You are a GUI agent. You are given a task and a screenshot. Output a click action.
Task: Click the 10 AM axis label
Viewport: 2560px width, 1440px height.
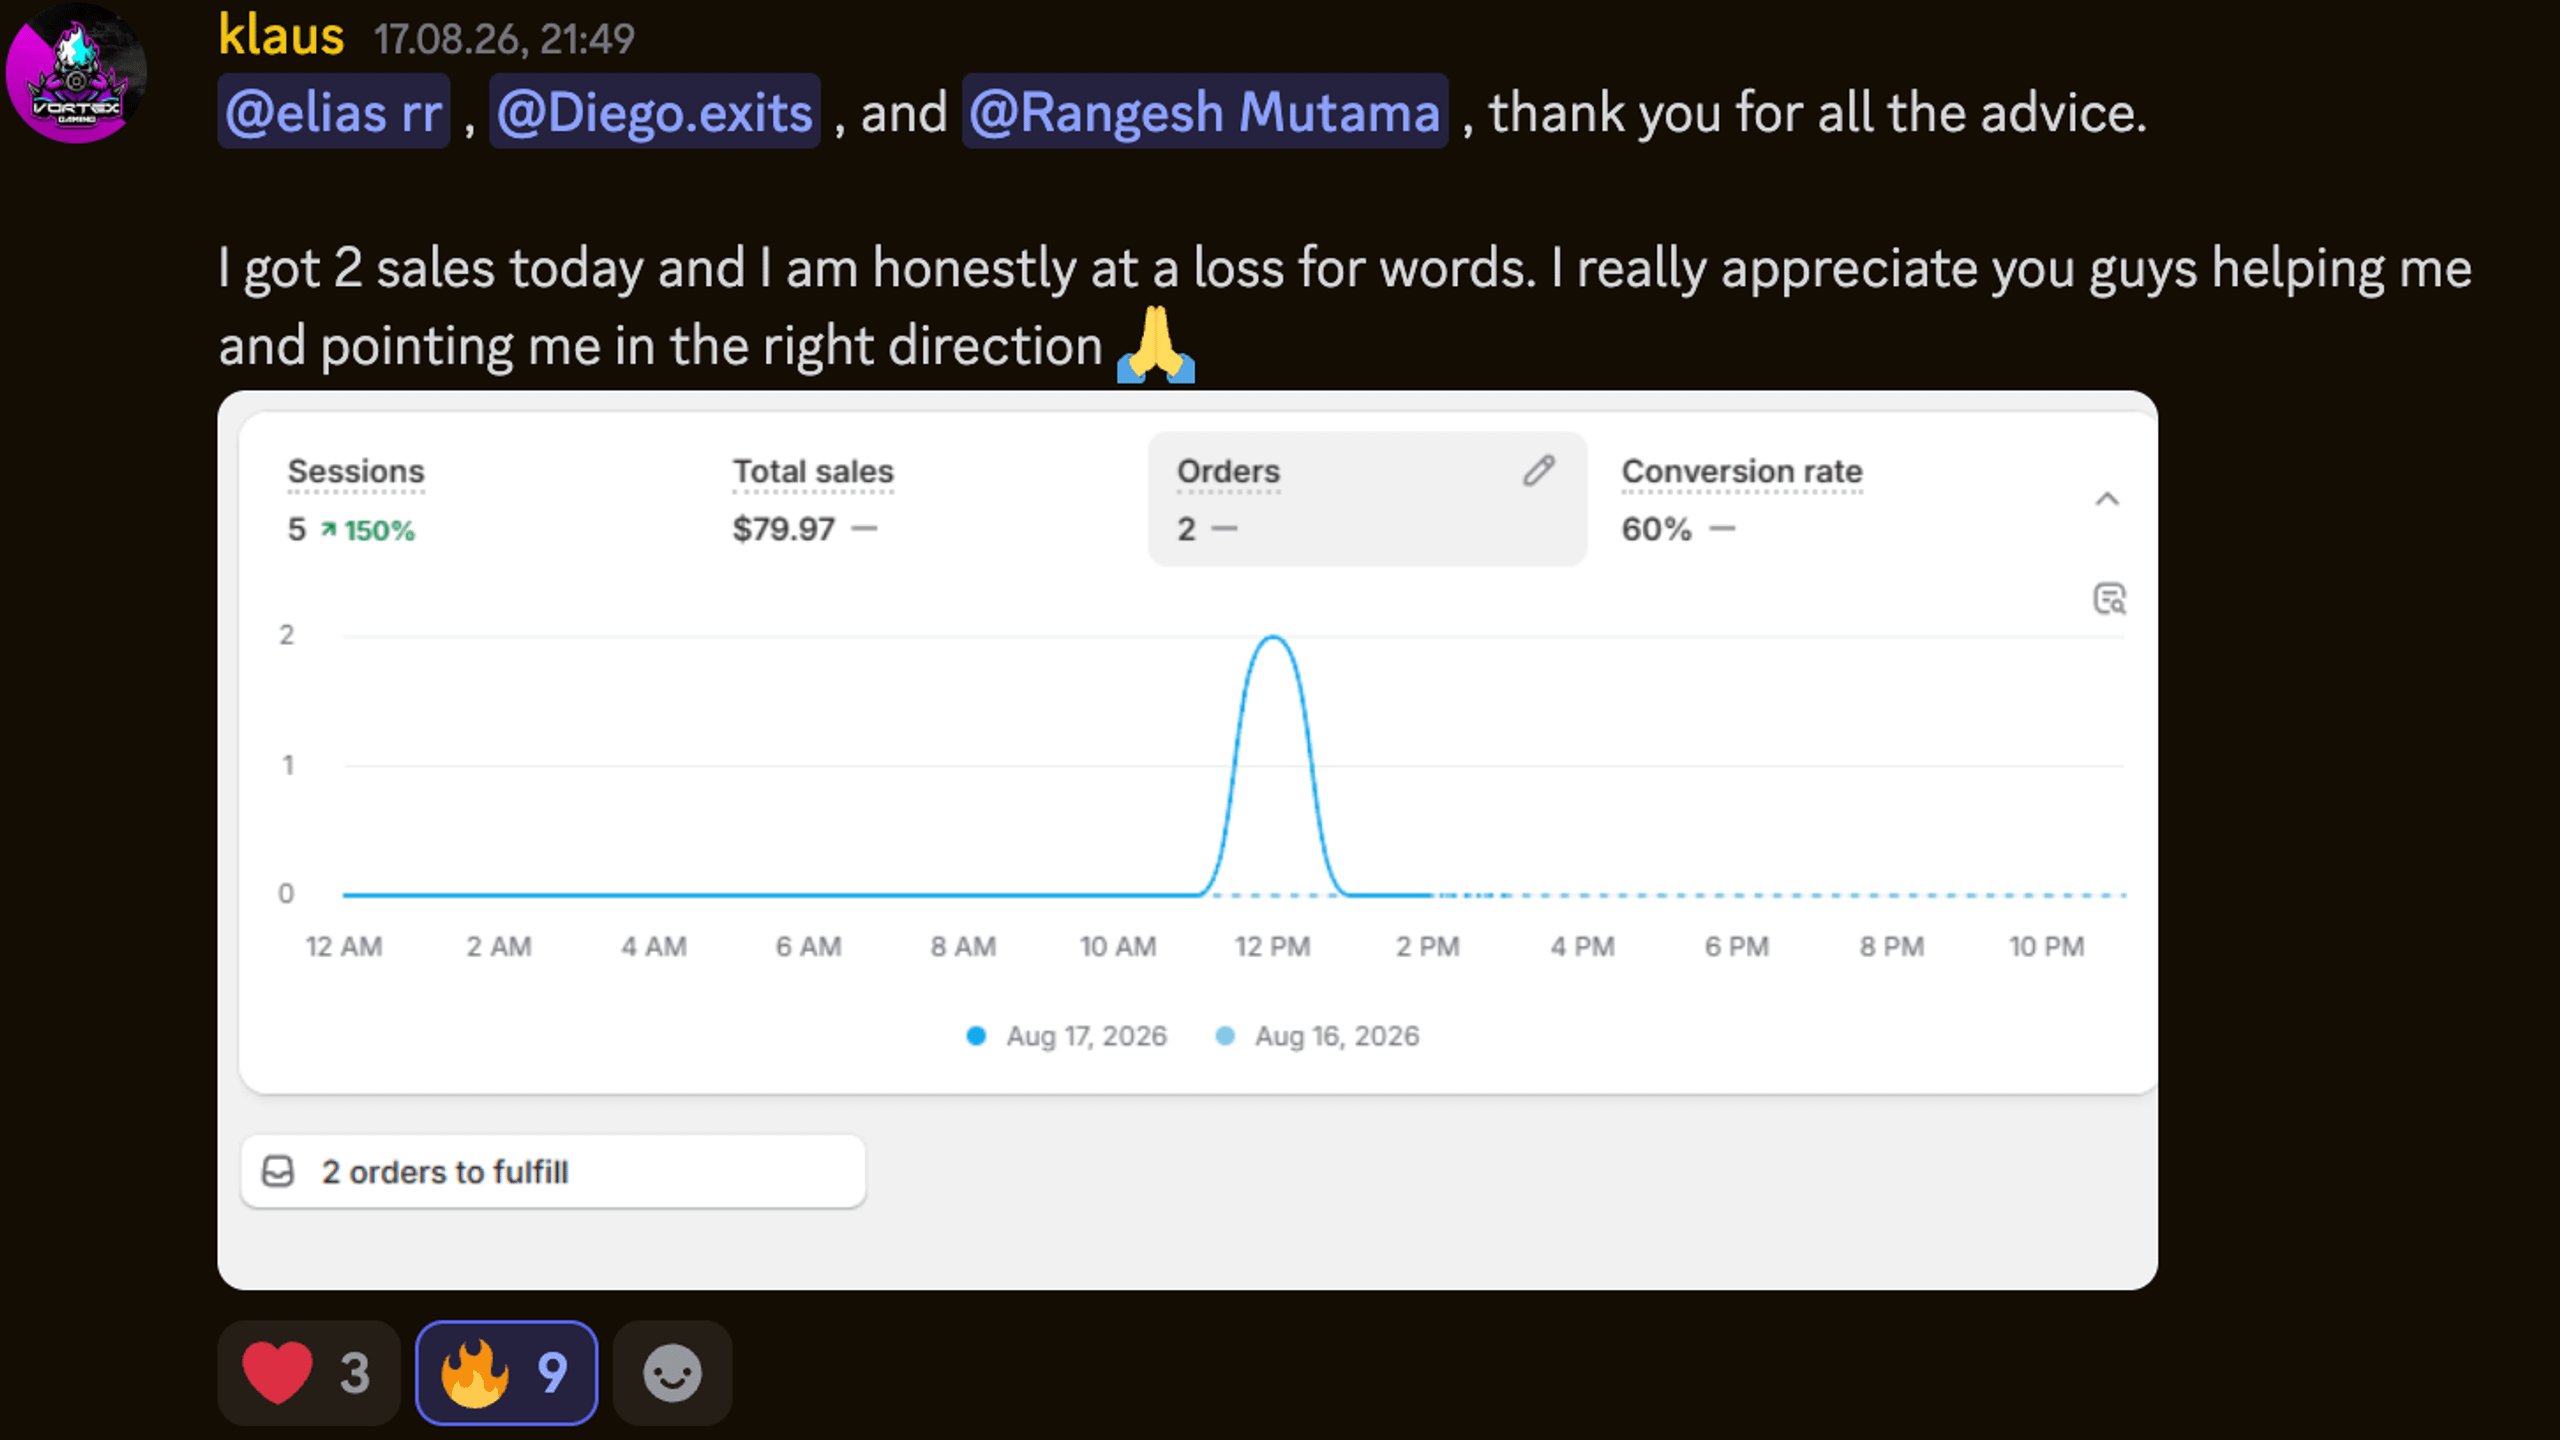pyautogui.click(x=1118, y=946)
